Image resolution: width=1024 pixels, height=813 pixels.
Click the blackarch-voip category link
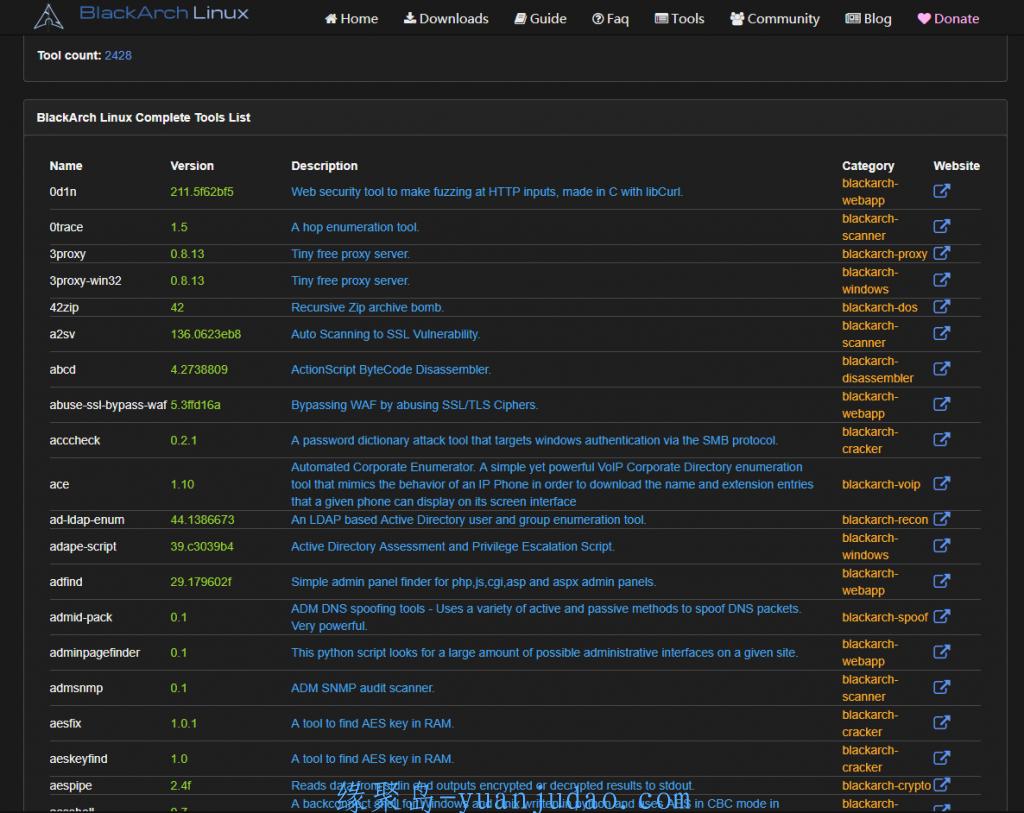[881, 485]
